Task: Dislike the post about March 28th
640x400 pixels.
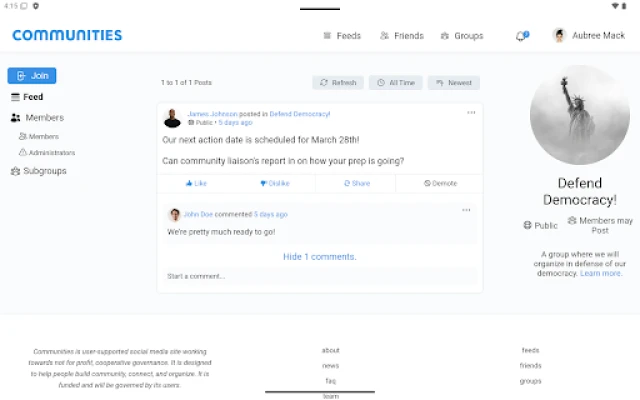Action: point(275,184)
